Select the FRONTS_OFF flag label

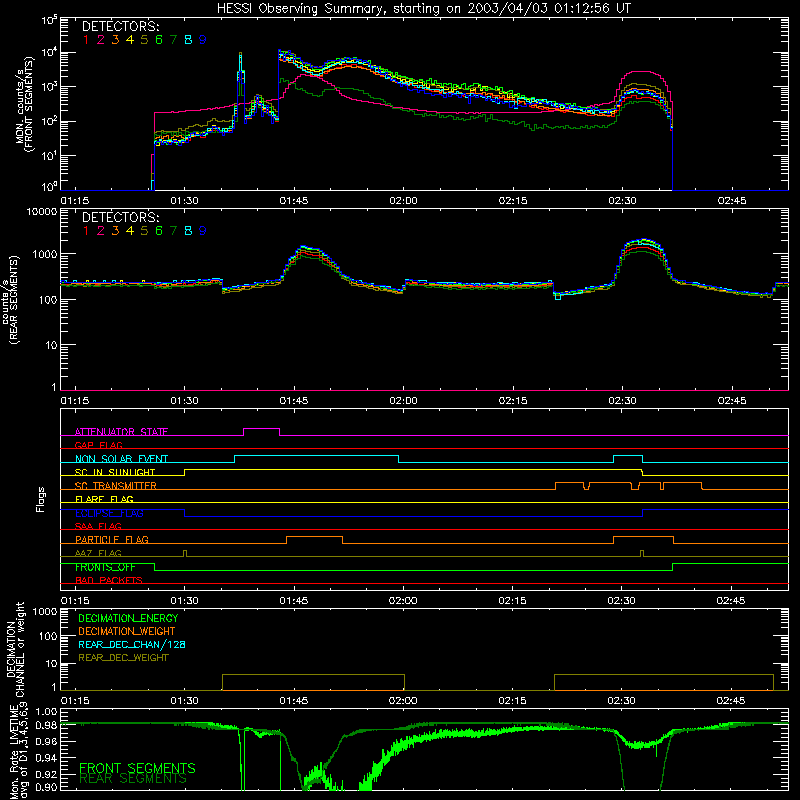click(x=105, y=567)
